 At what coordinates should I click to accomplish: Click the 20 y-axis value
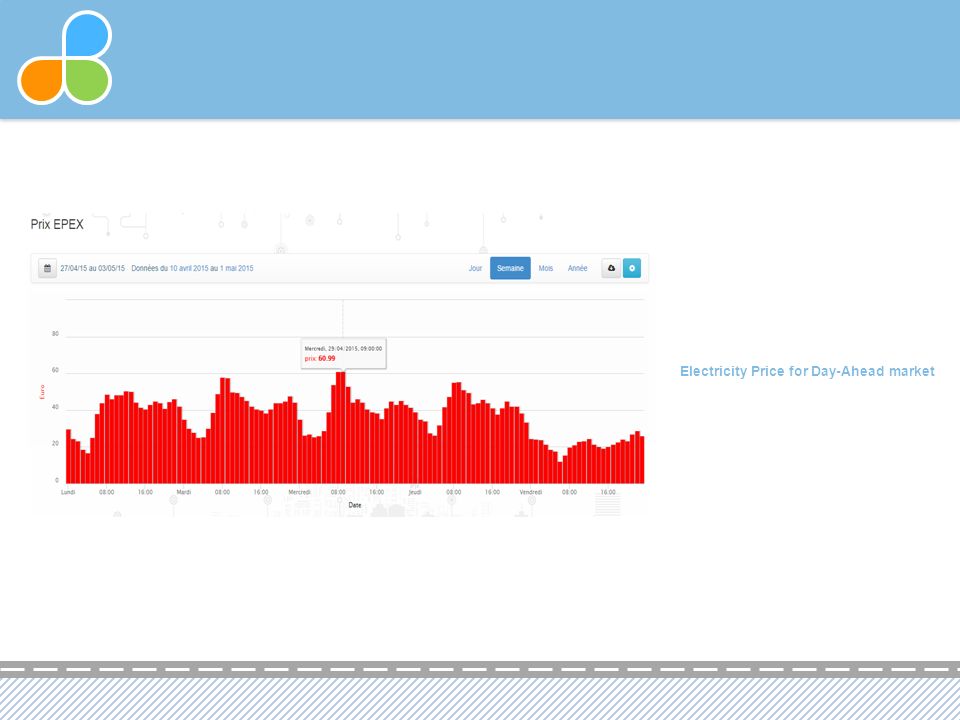pos(55,443)
